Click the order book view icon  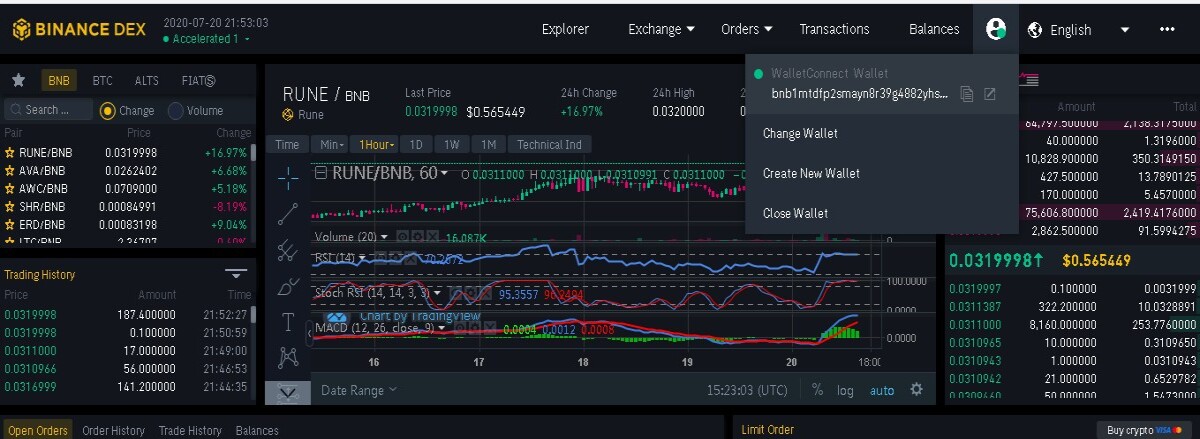click(x=1027, y=80)
